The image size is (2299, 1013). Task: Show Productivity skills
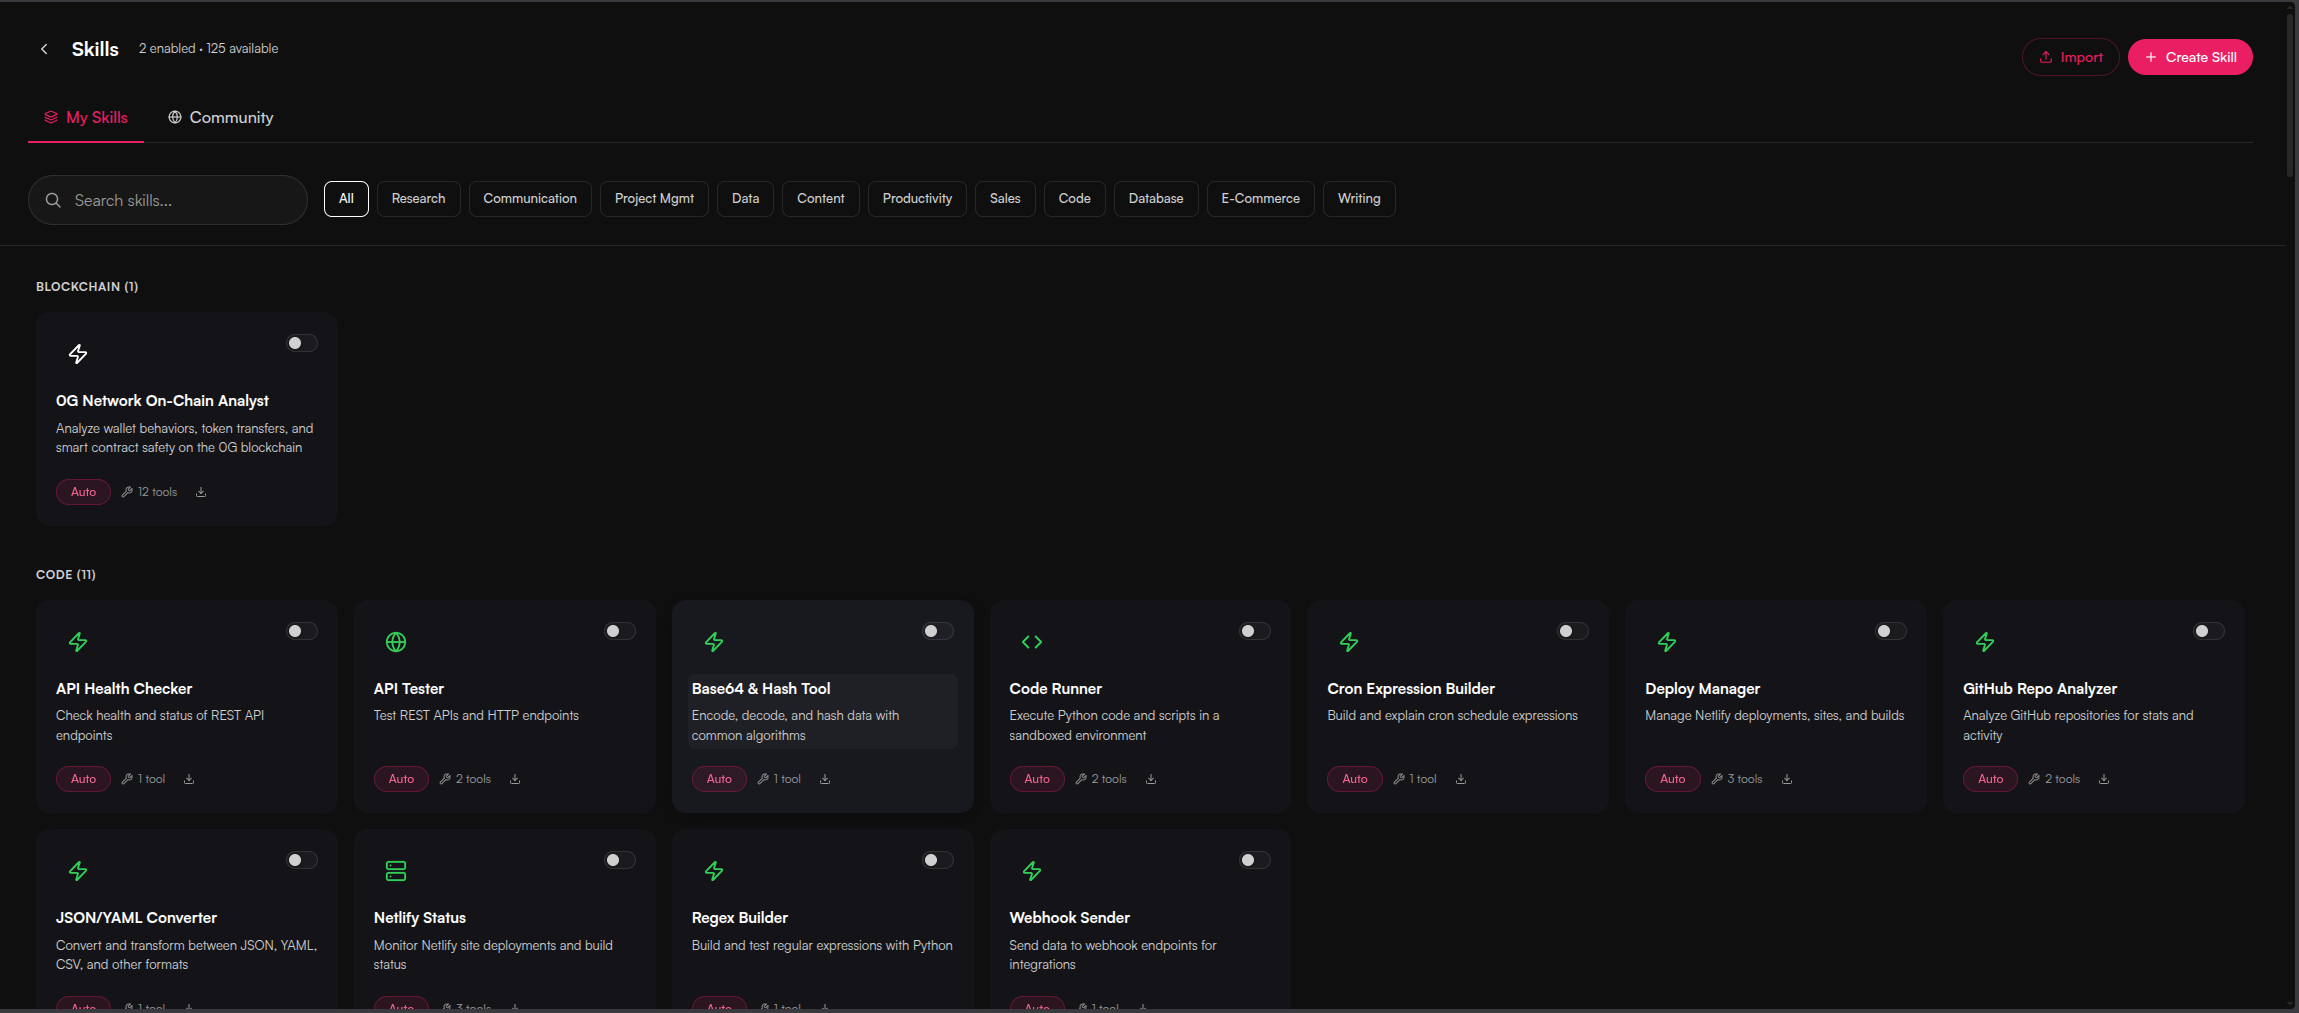(x=917, y=199)
